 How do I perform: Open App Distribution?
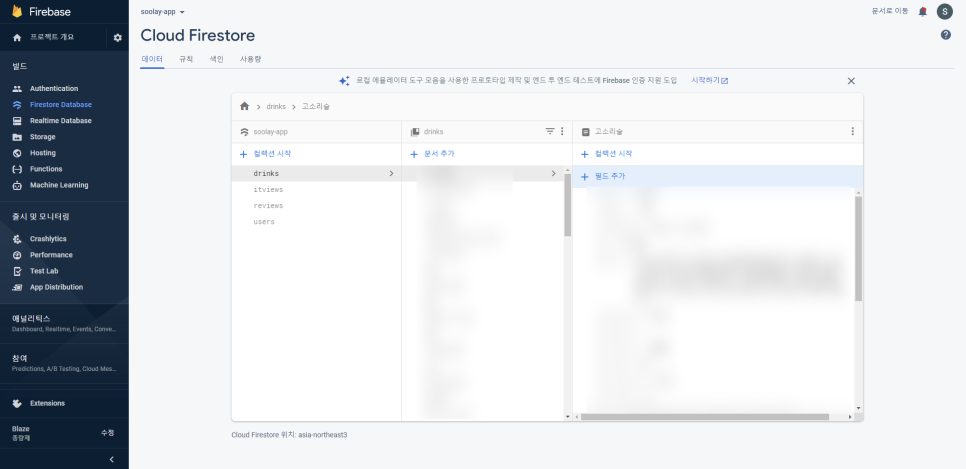[56, 287]
